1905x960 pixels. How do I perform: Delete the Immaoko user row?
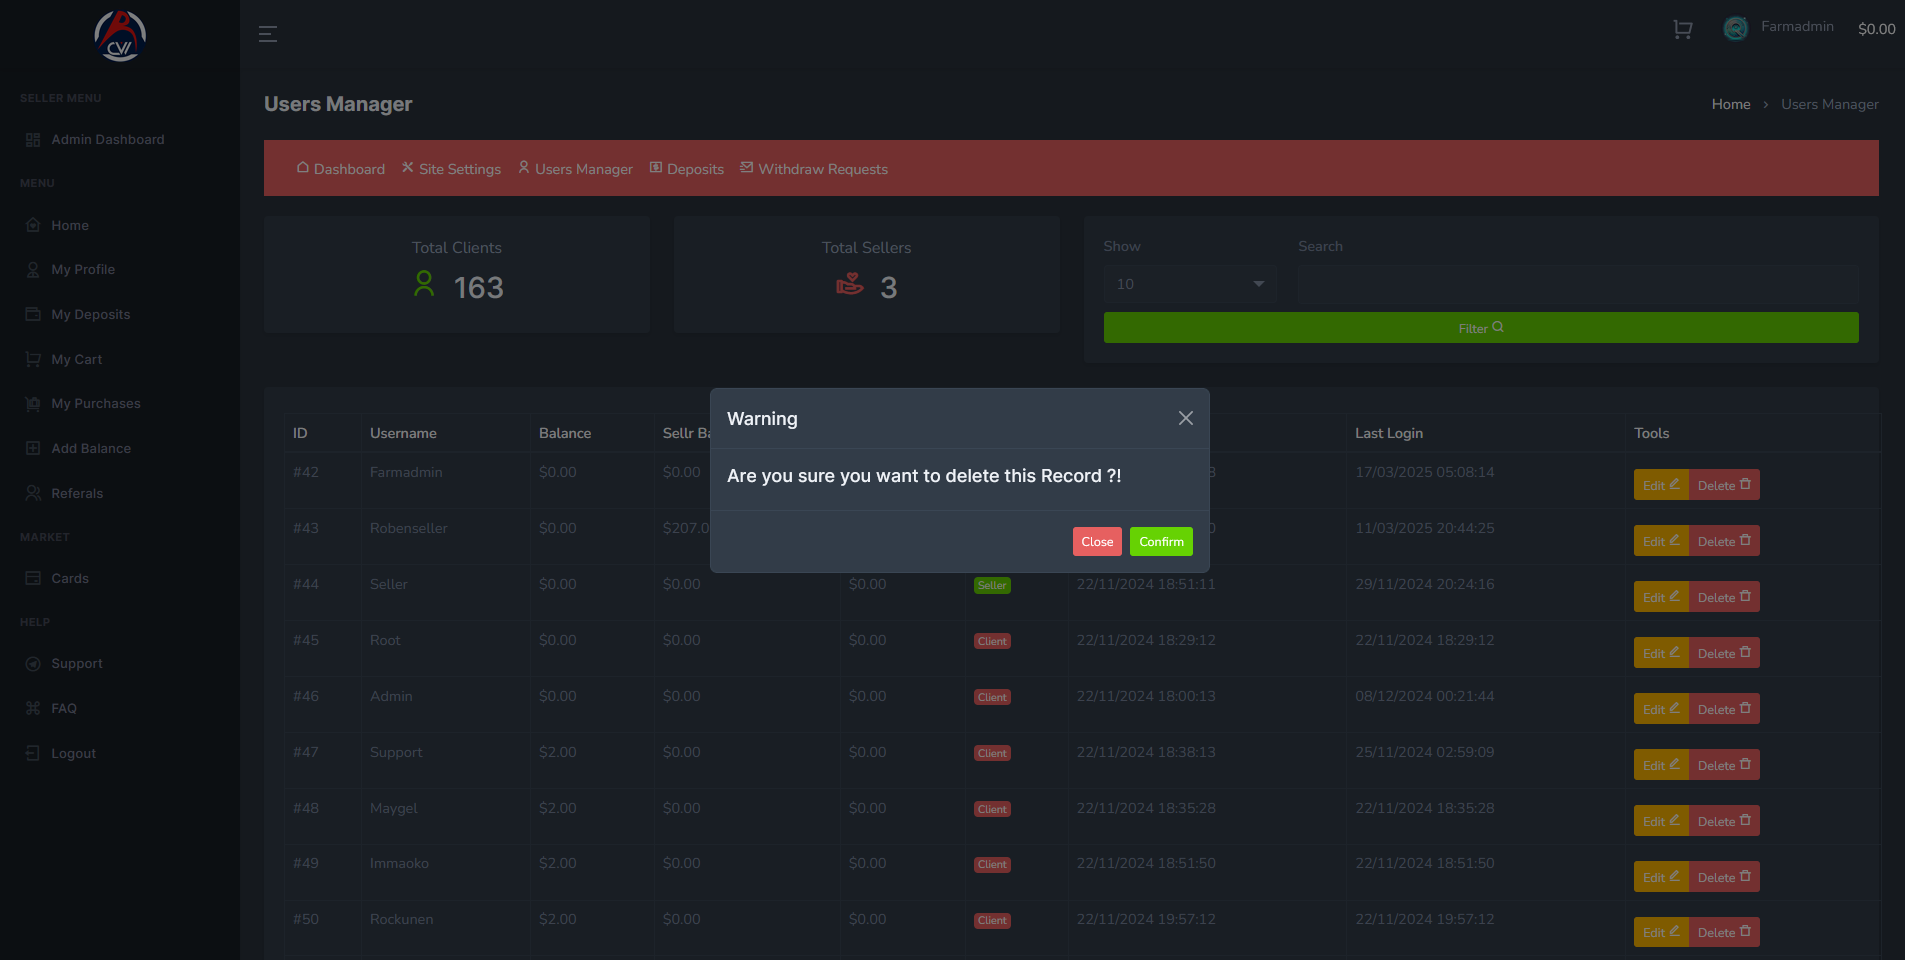[1725, 877]
